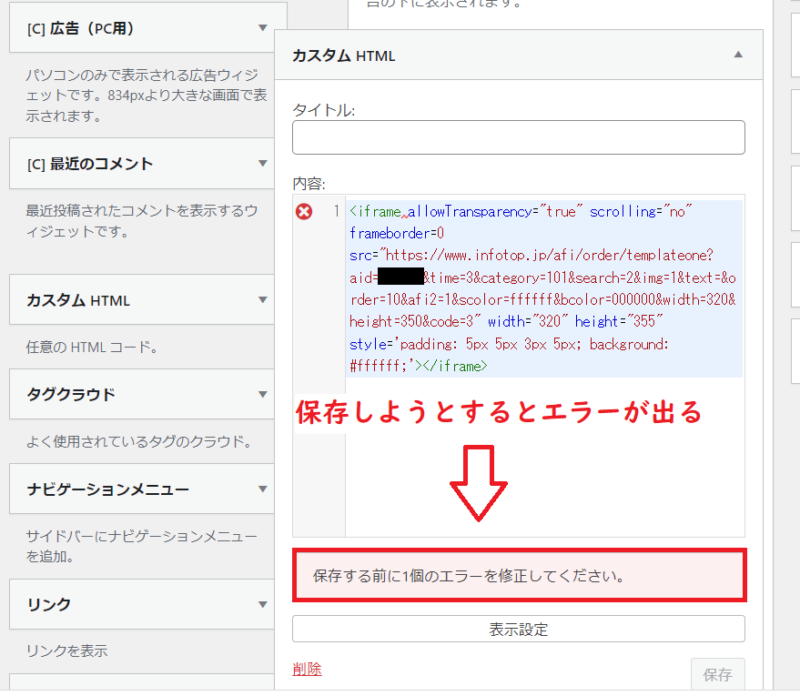Screen dimensions: 800x696
Task: Expand the タグクラウド widget arrow
Action: coord(262,394)
